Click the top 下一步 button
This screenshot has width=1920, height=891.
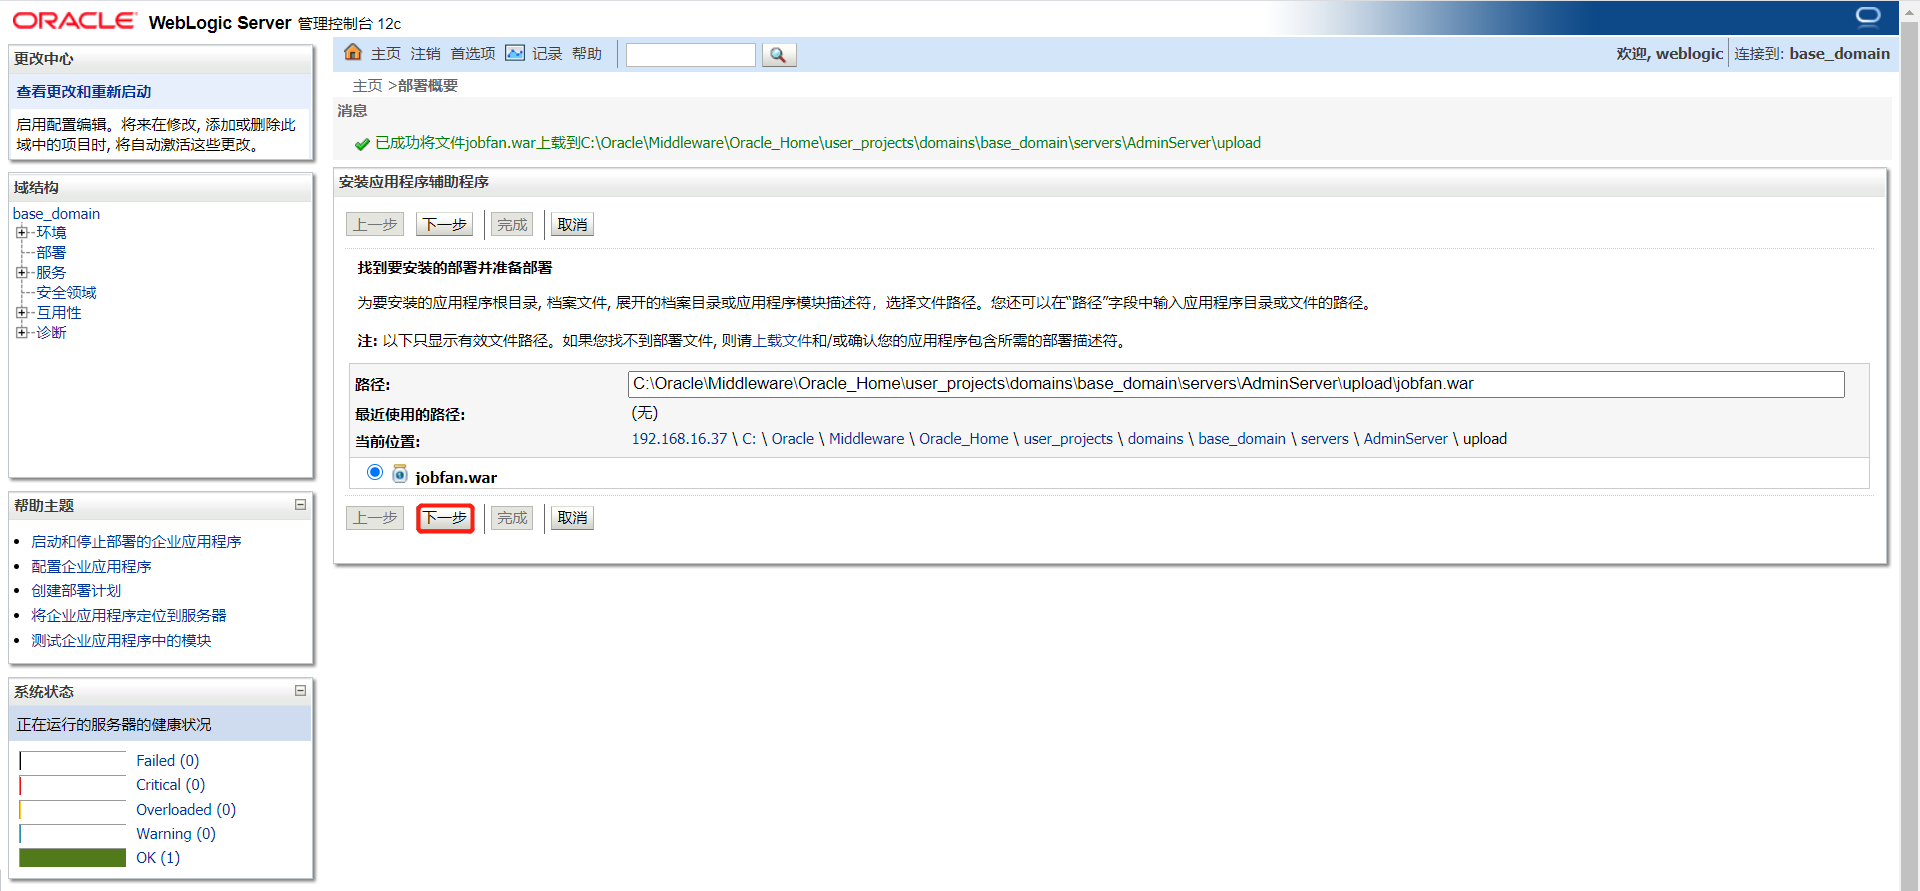445,224
